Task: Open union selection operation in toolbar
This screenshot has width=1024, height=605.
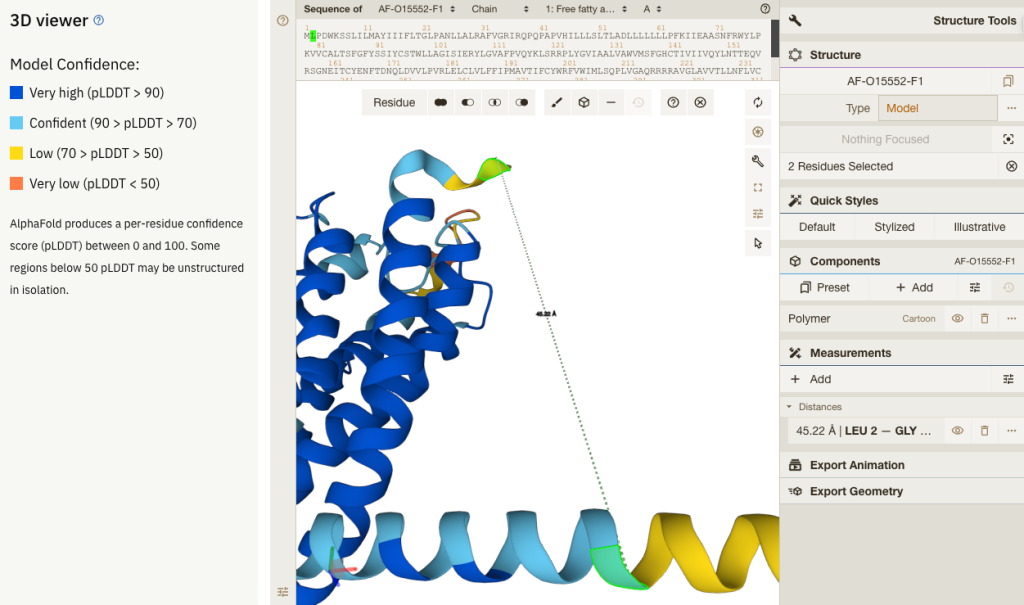Action: (441, 103)
